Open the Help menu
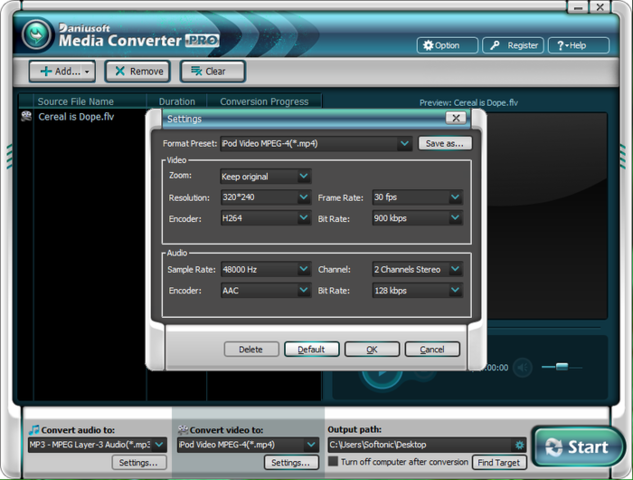633x480 pixels. click(578, 45)
